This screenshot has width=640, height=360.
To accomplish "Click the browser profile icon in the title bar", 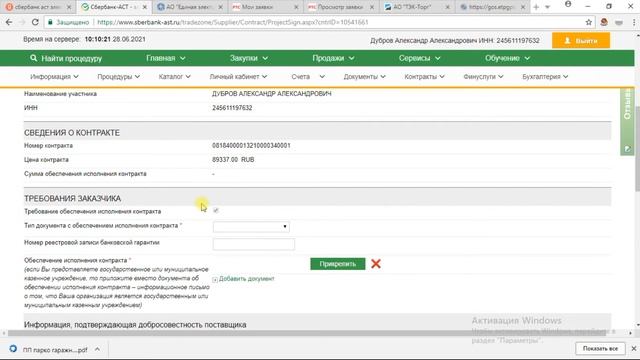I will pyautogui.click(x=568, y=4).
